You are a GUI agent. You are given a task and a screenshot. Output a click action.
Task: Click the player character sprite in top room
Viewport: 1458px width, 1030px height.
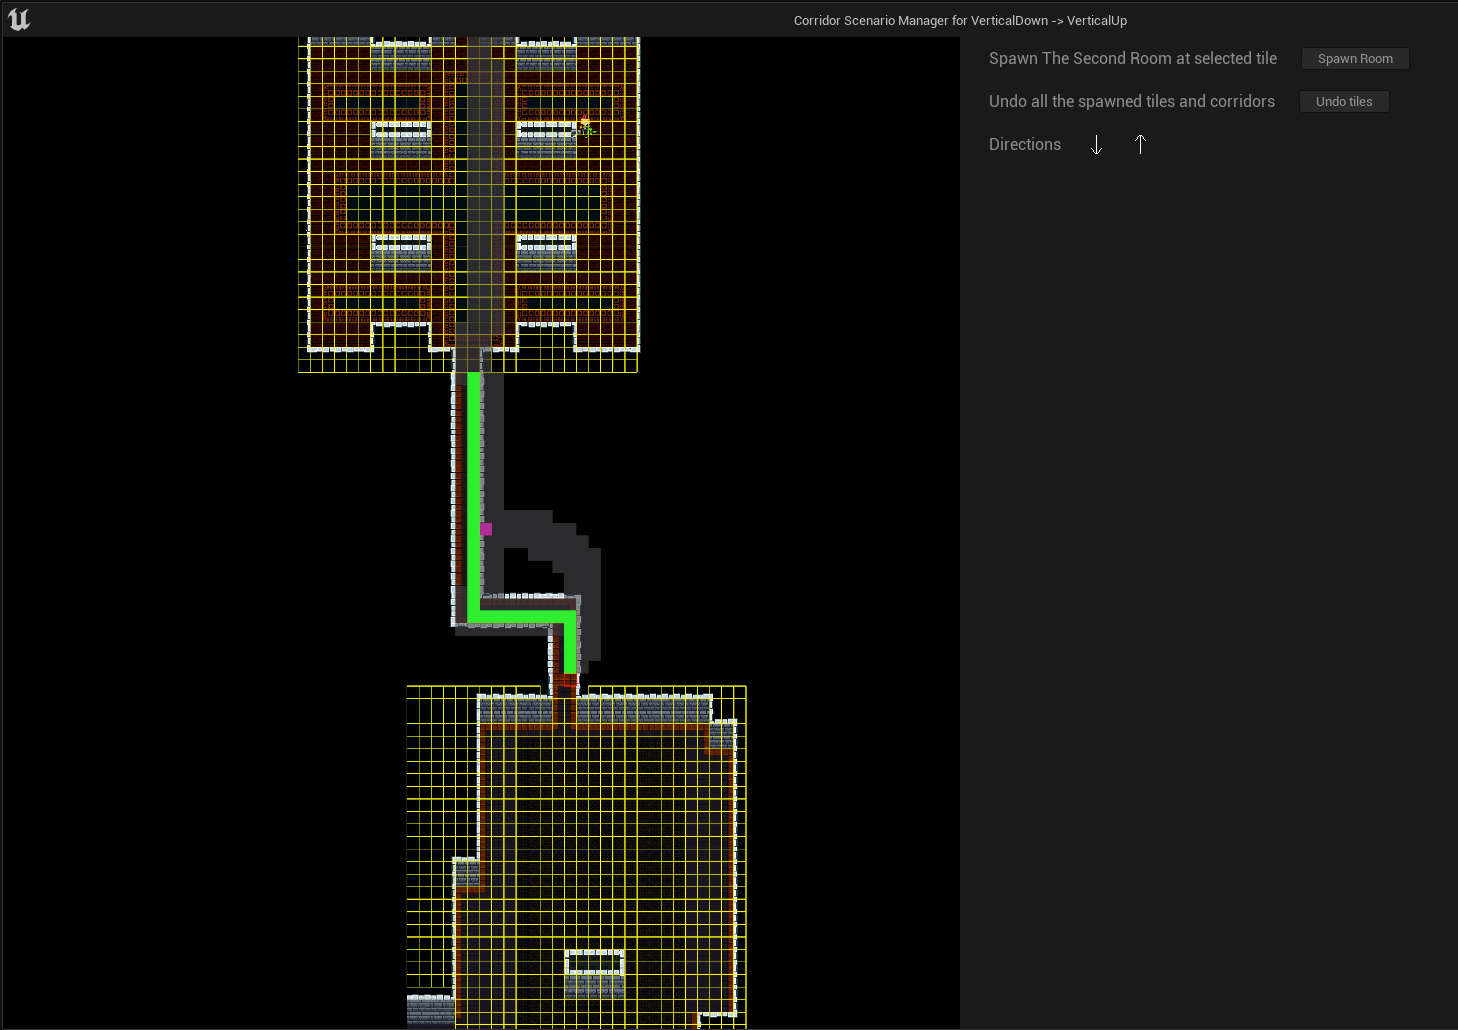click(585, 126)
